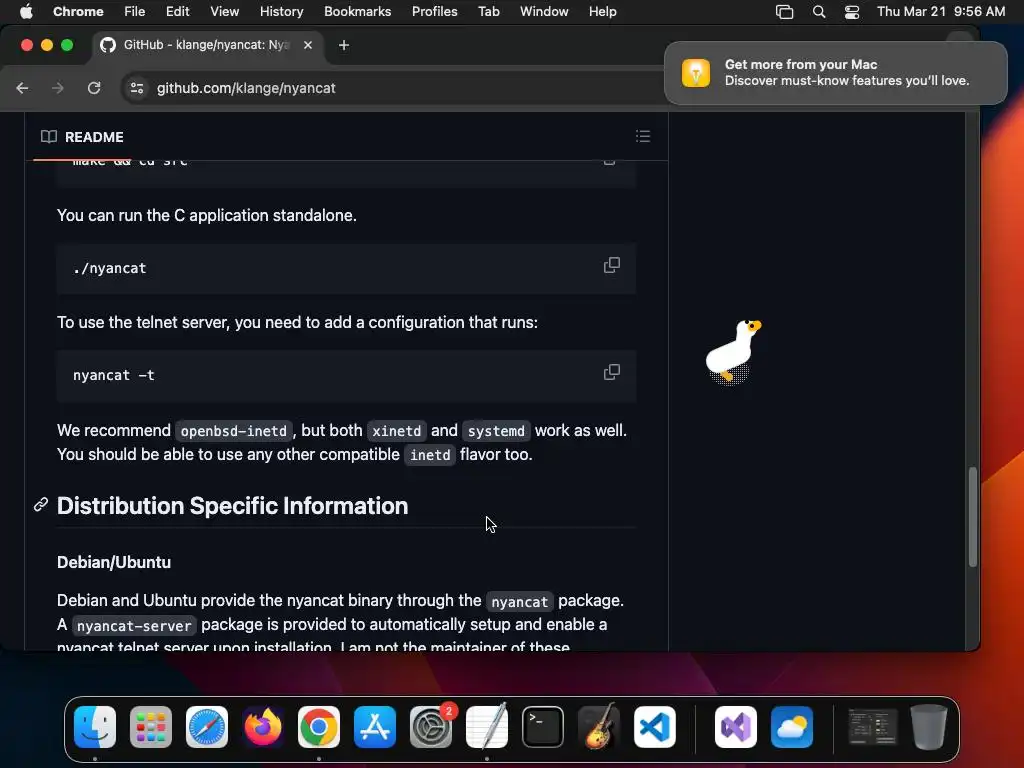Select the GitHub klange/nyancat tab
This screenshot has height=768, width=1024.
[x=206, y=45]
